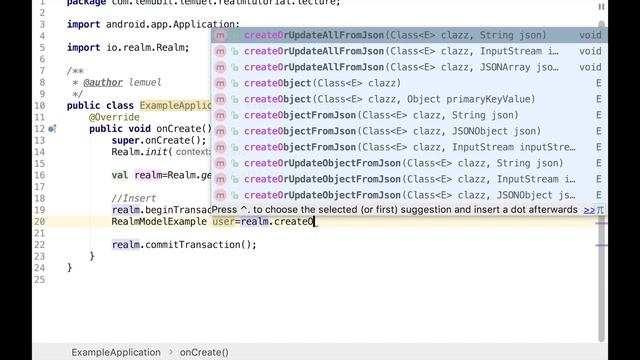Image resolution: width=640 pixels, height=360 pixels.
Task: Open next tip via the >> link
Action: click(x=589, y=210)
